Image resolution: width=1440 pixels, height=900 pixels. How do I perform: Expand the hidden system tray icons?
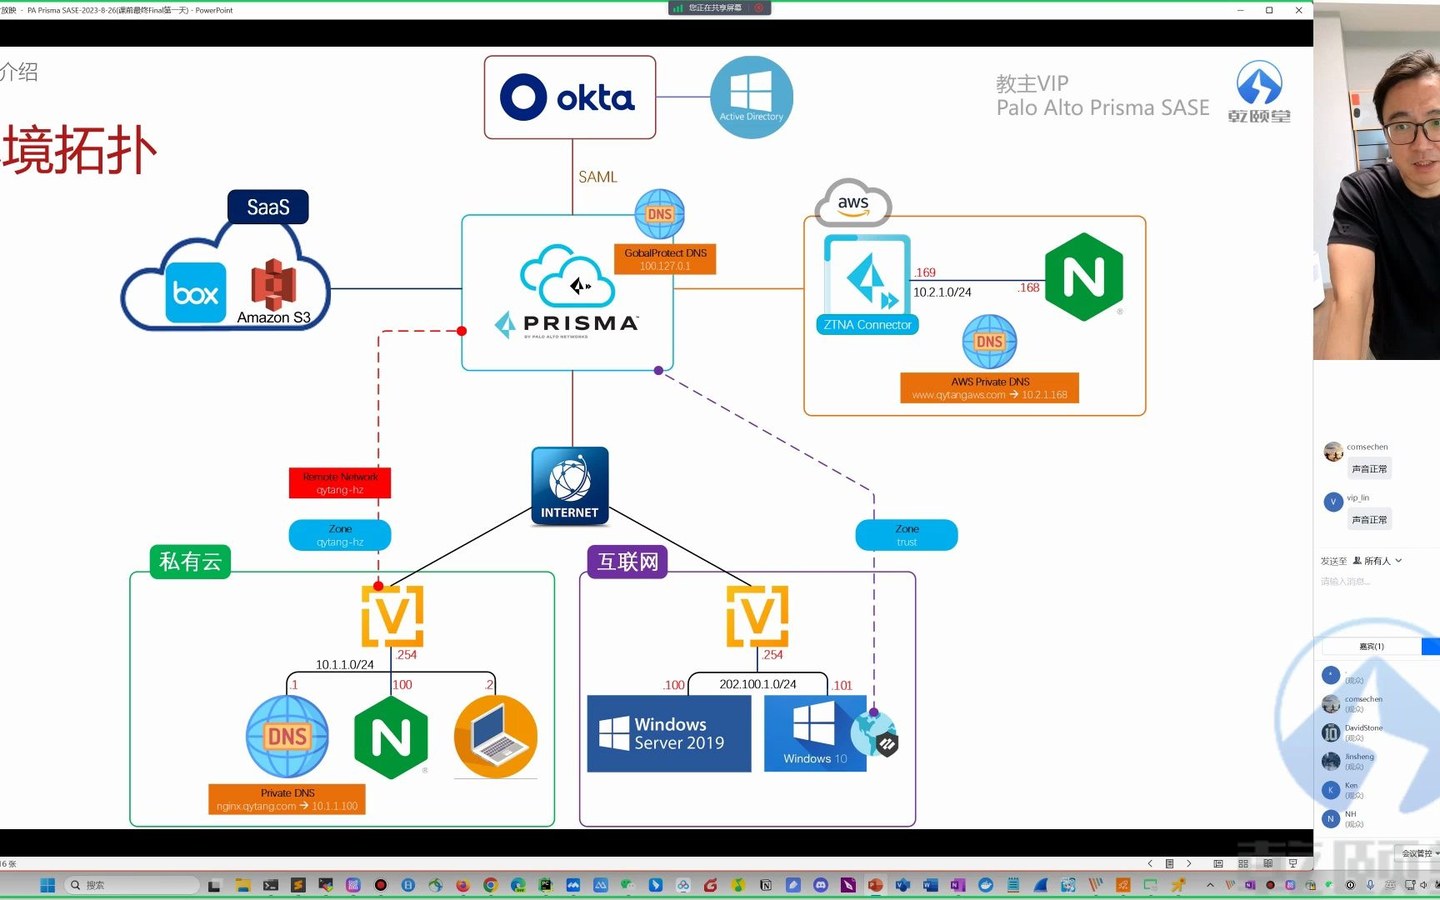[1210, 885]
